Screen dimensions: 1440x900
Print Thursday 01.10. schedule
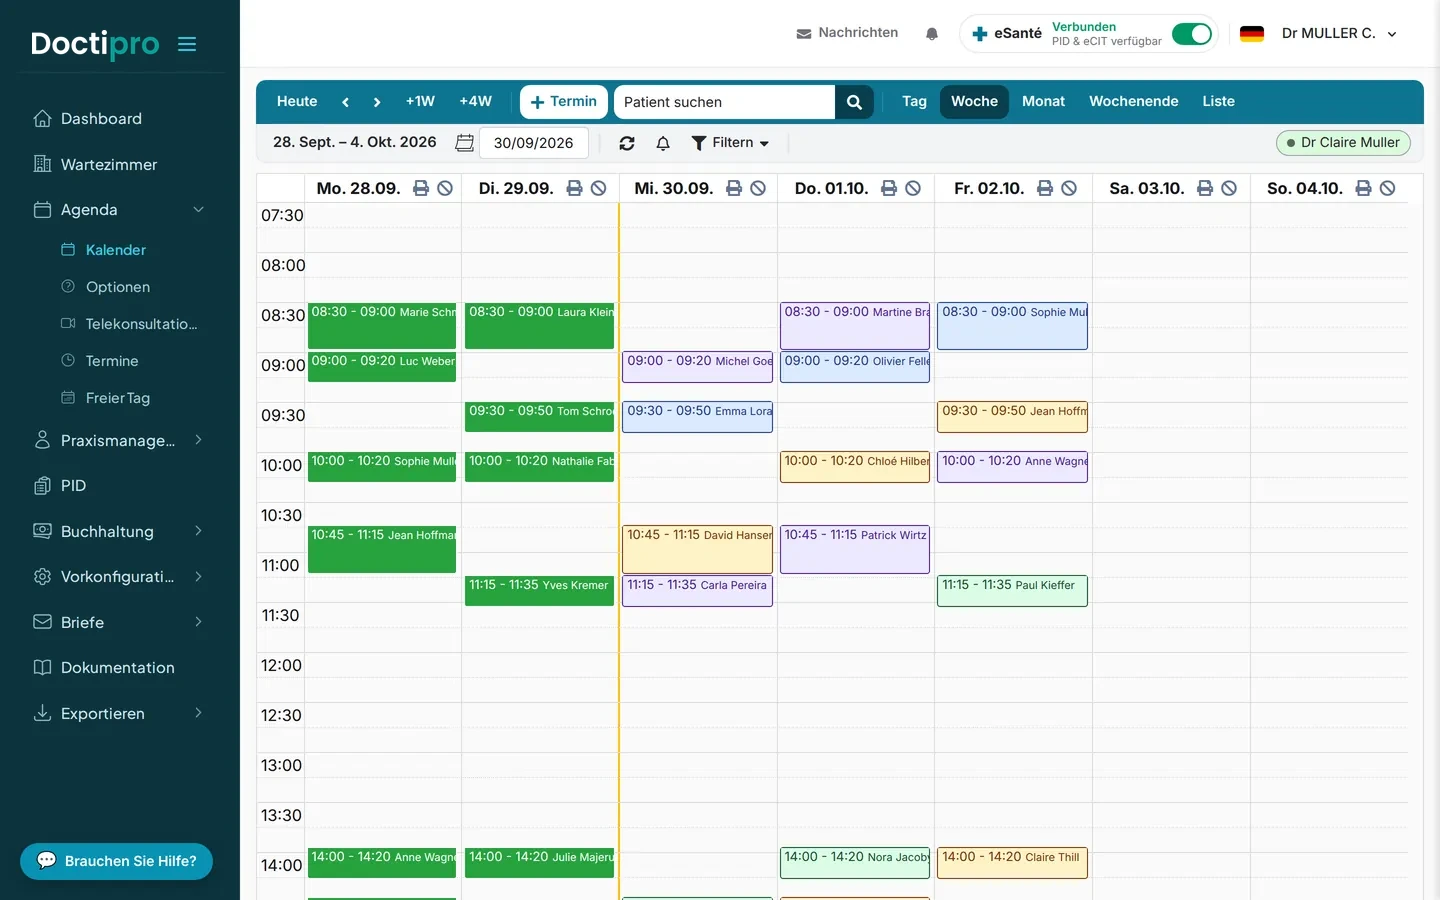(x=889, y=188)
